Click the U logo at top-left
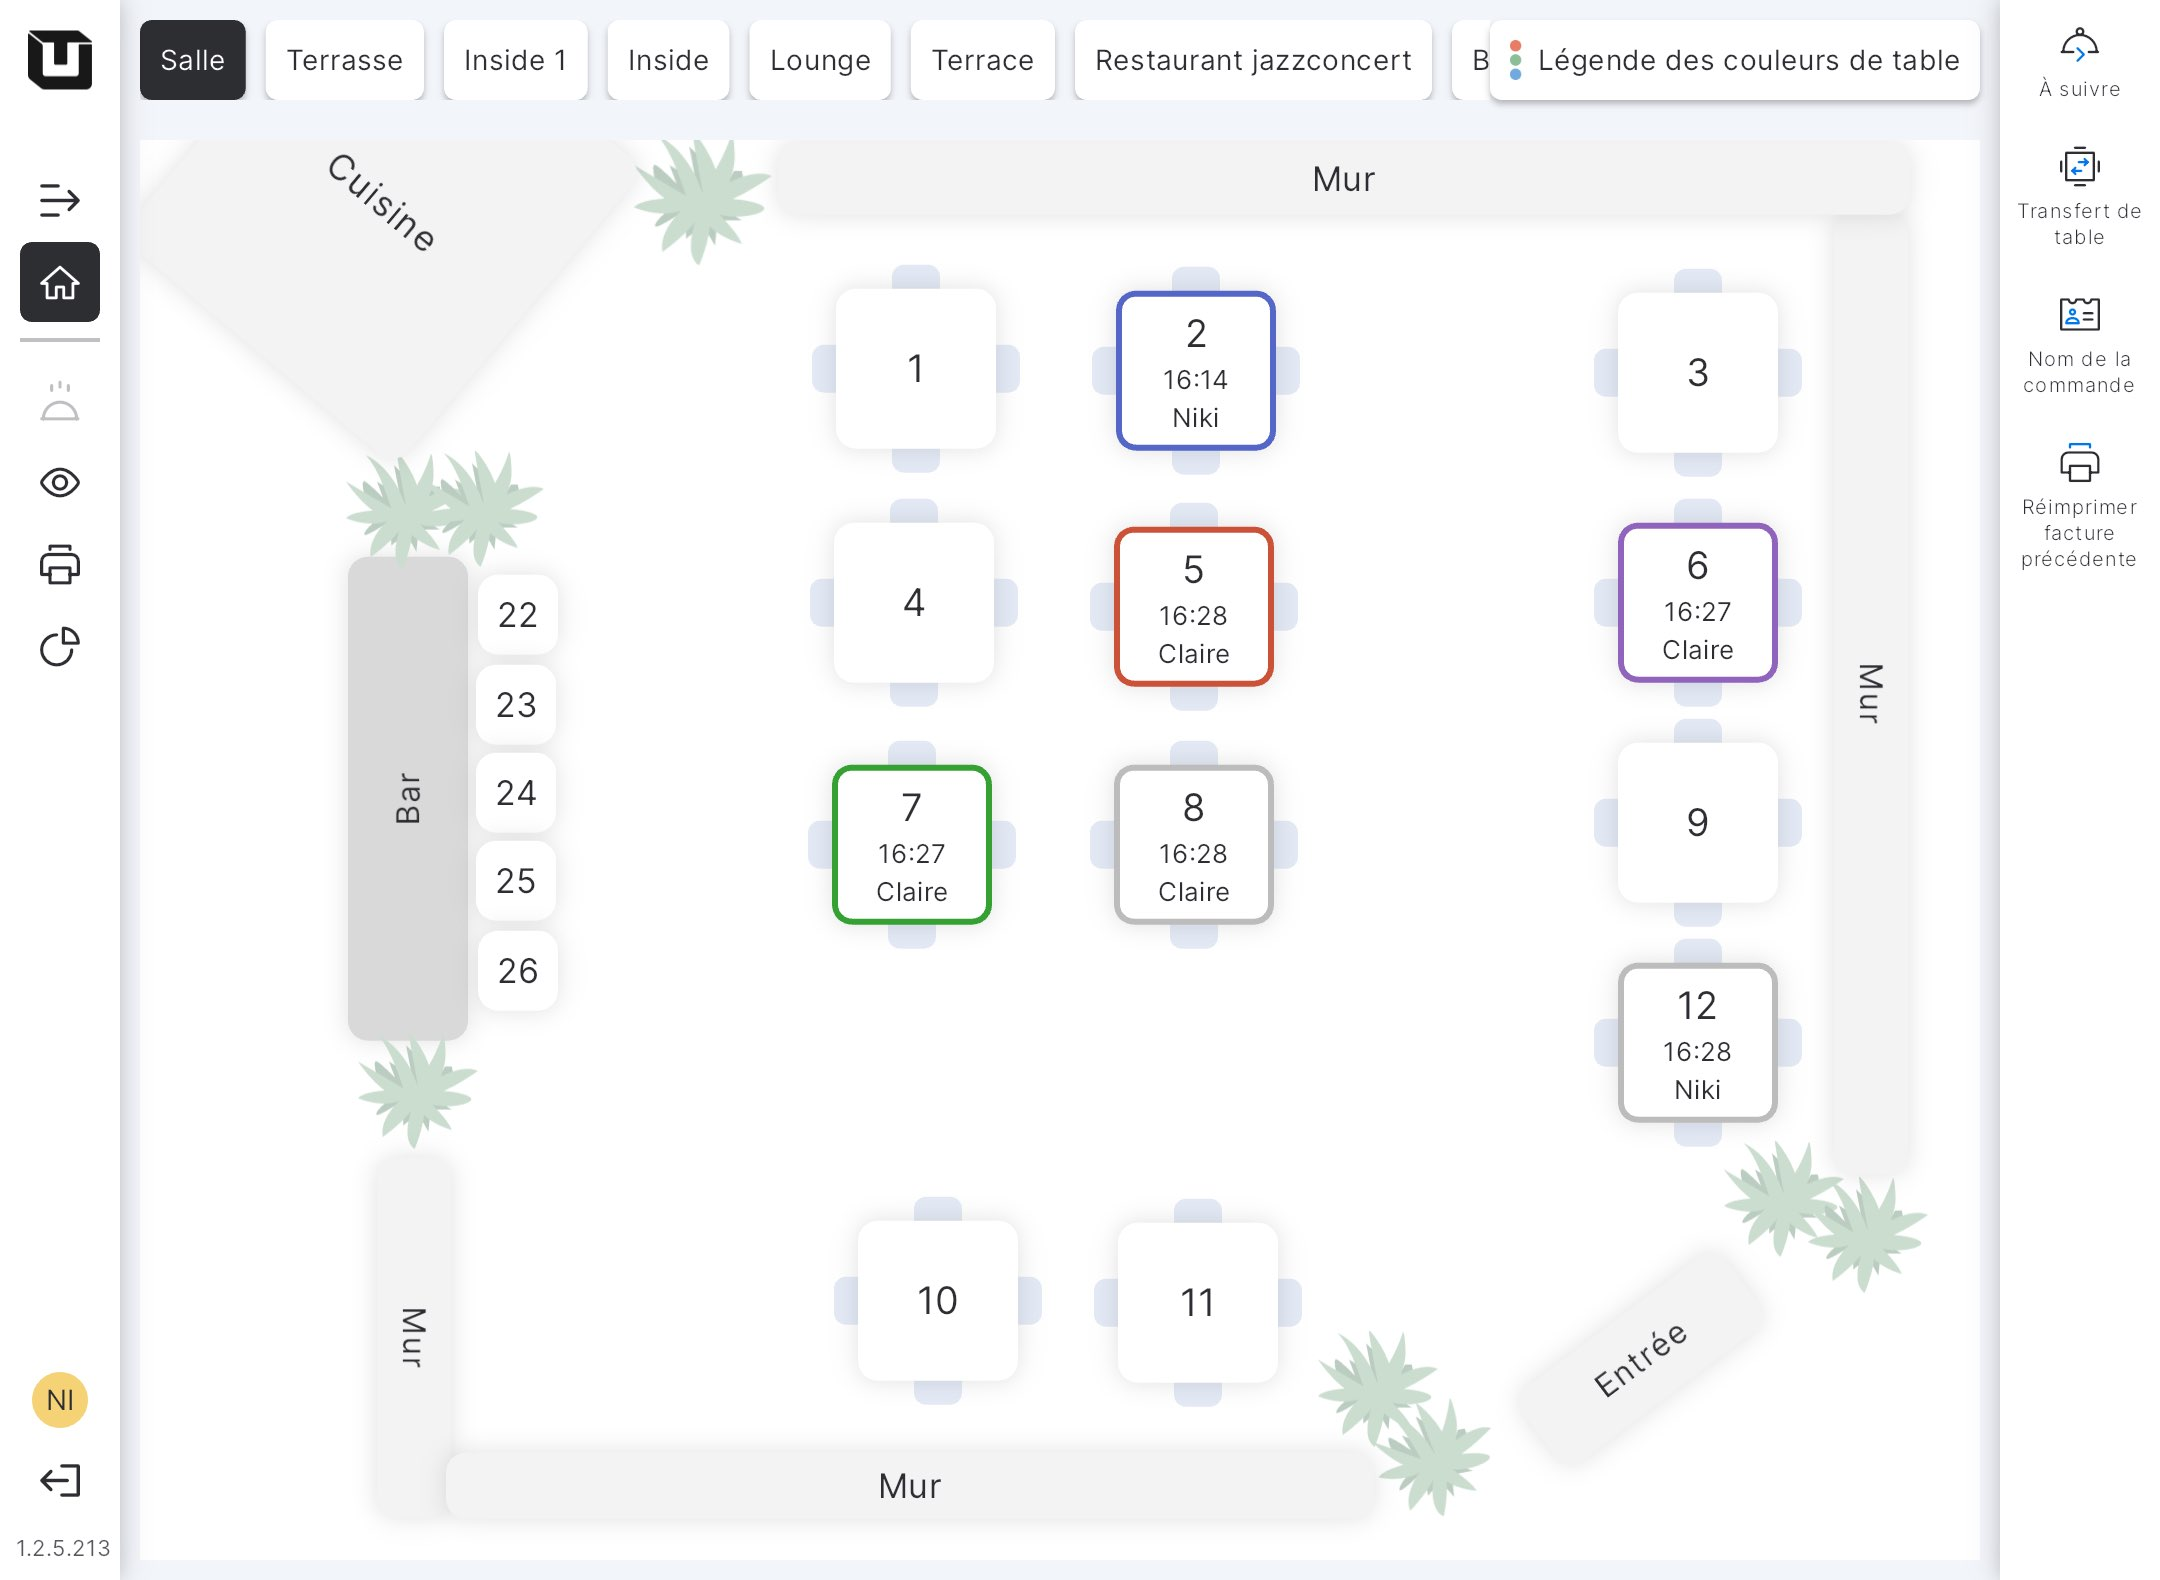Screen dimensions: 2160x1580 [60, 60]
